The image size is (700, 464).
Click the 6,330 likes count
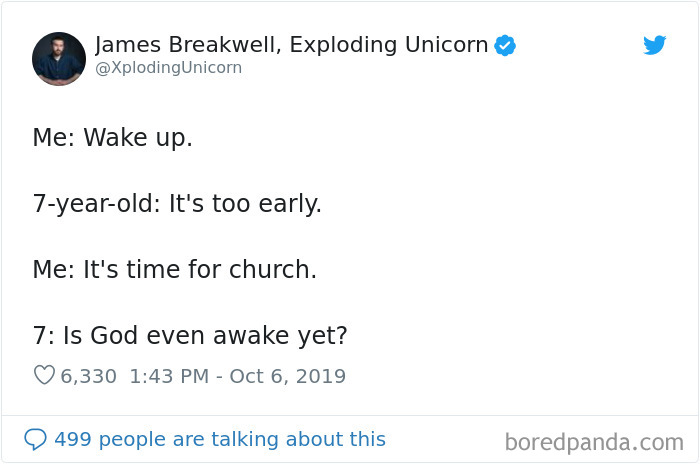pos(88,376)
